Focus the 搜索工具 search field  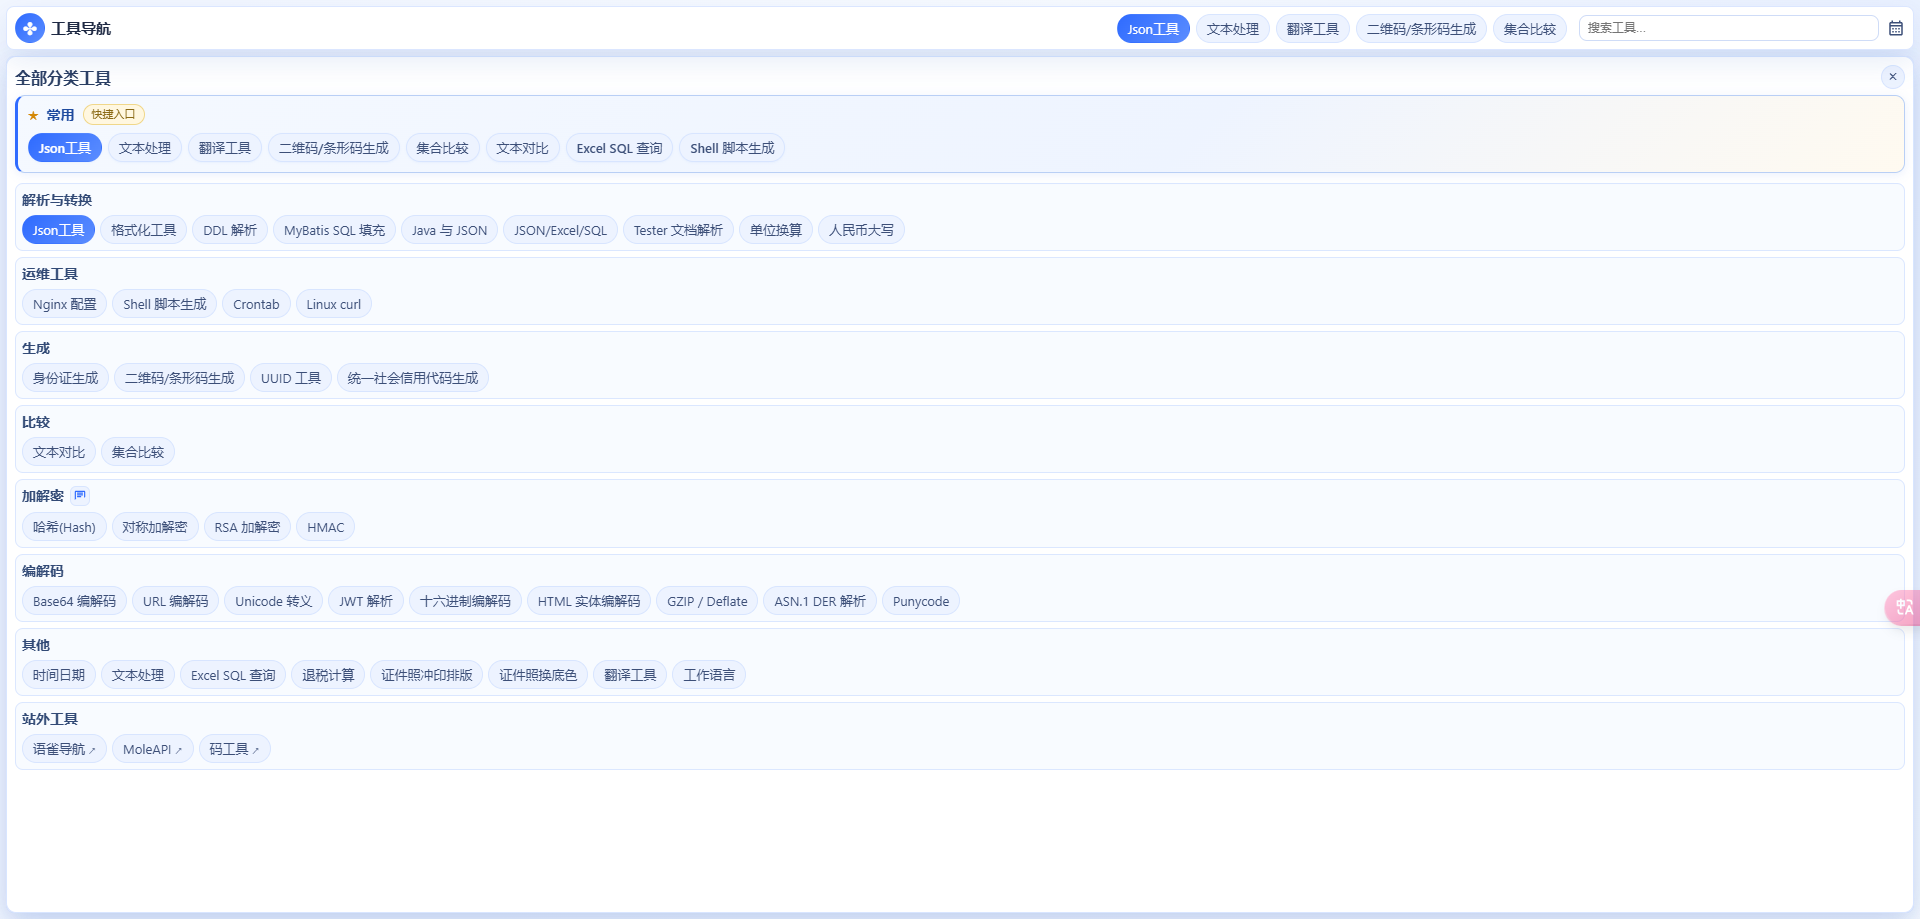point(1728,28)
